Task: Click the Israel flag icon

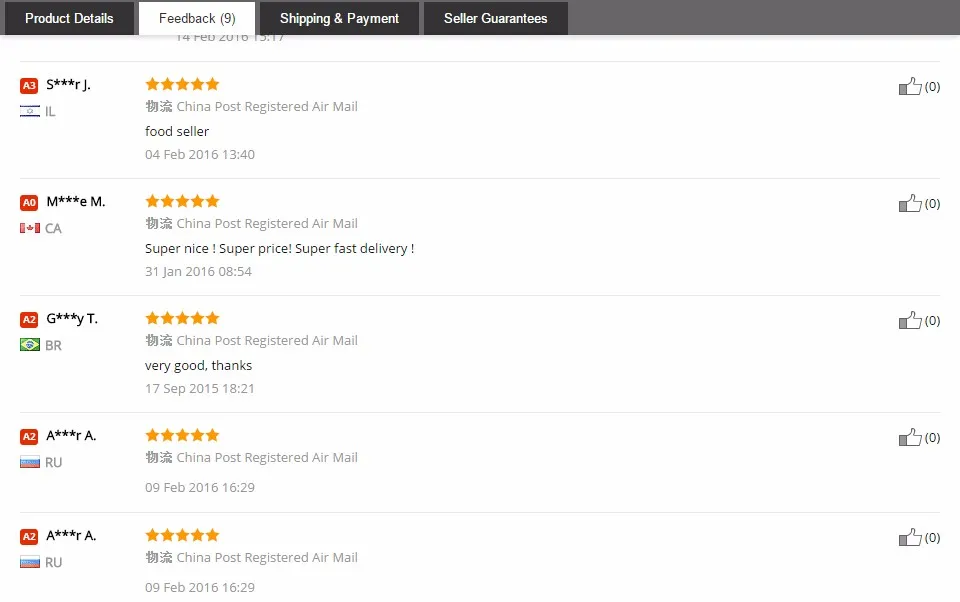Action: point(29,111)
